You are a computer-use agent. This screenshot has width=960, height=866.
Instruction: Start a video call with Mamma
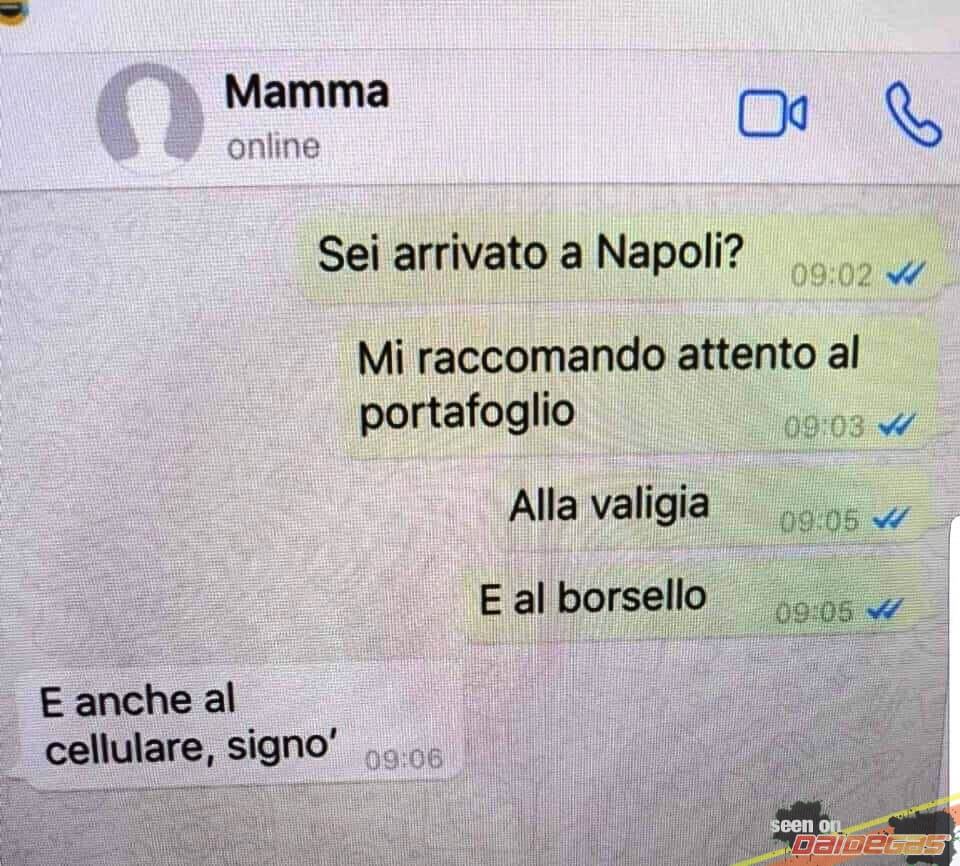click(x=773, y=113)
